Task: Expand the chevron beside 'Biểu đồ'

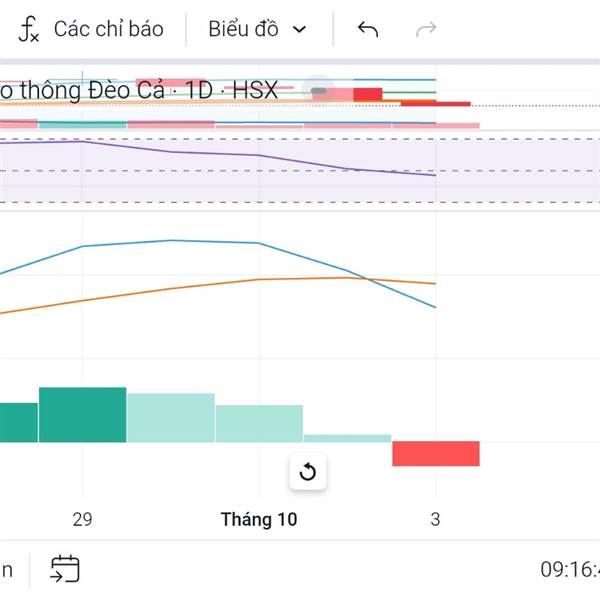Action: [x=299, y=29]
